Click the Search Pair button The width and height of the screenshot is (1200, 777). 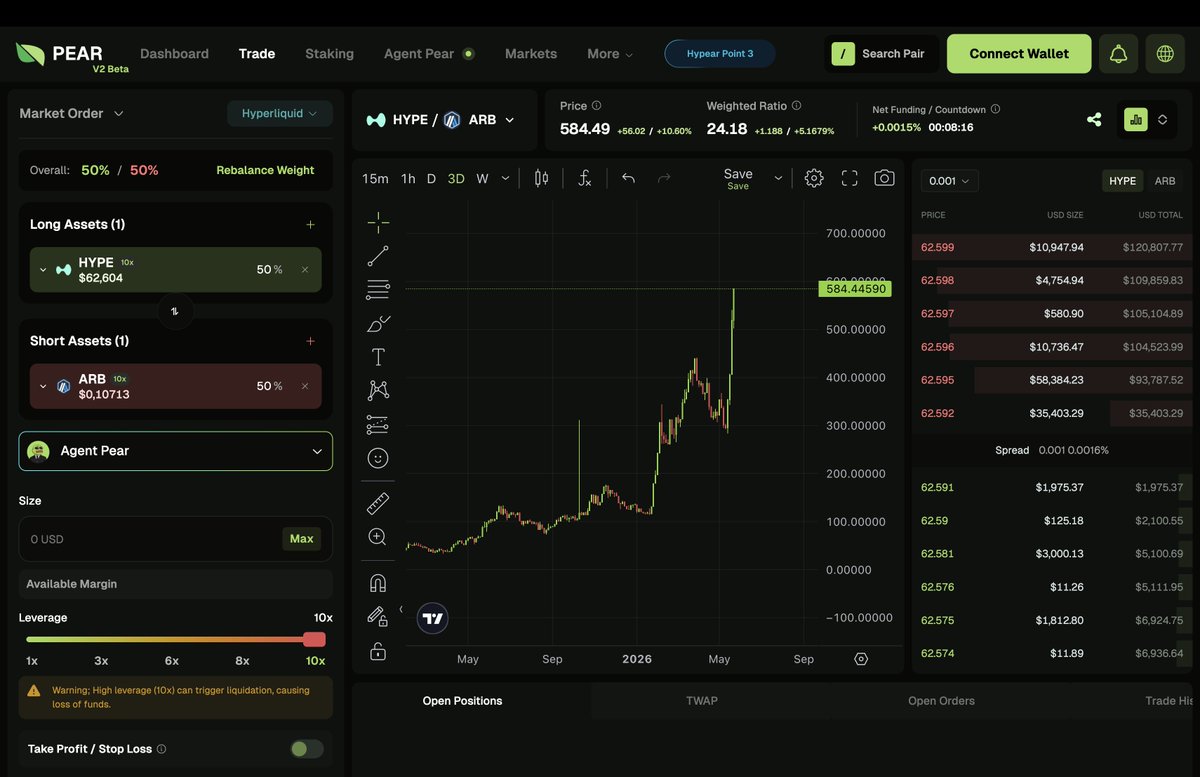click(x=881, y=54)
